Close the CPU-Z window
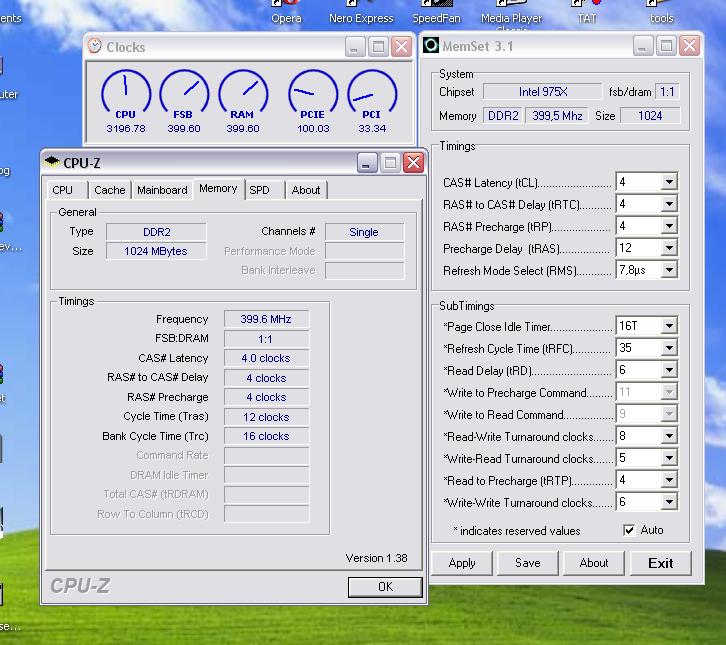Image resolution: width=726 pixels, height=645 pixels. [413, 163]
